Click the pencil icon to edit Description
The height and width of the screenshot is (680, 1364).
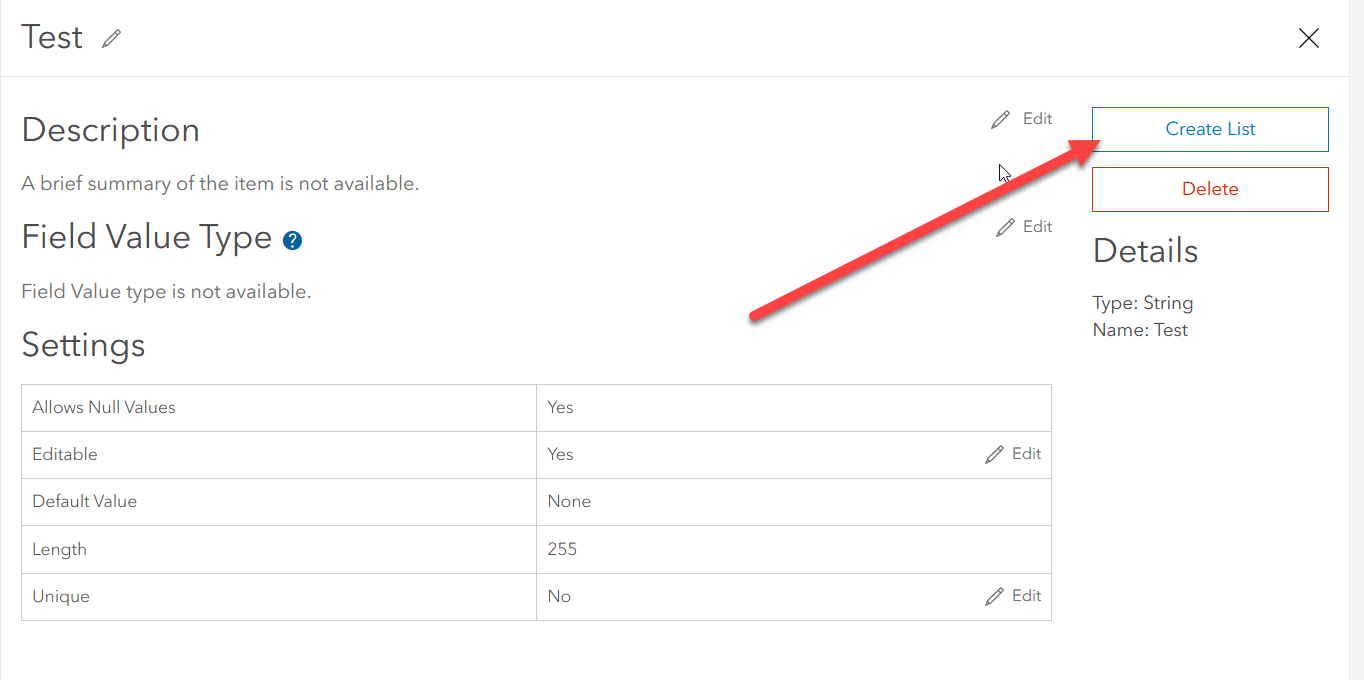[x=1001, y=120]
